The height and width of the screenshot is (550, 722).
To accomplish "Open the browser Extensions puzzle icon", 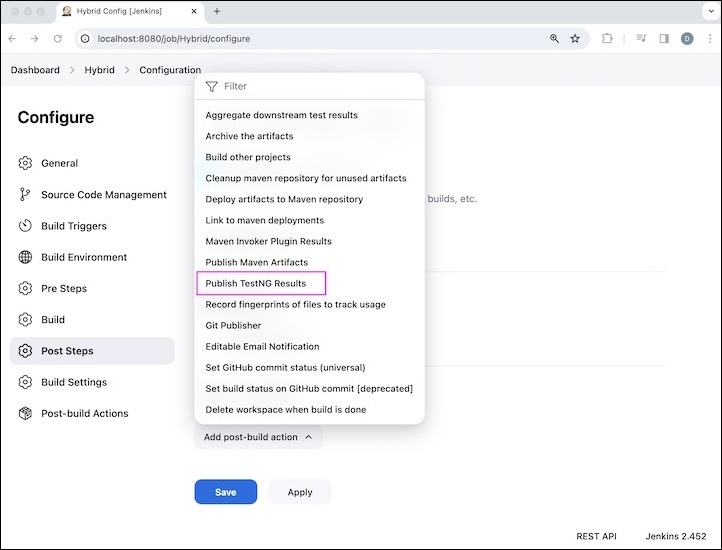I will click(x=607, y=39).
